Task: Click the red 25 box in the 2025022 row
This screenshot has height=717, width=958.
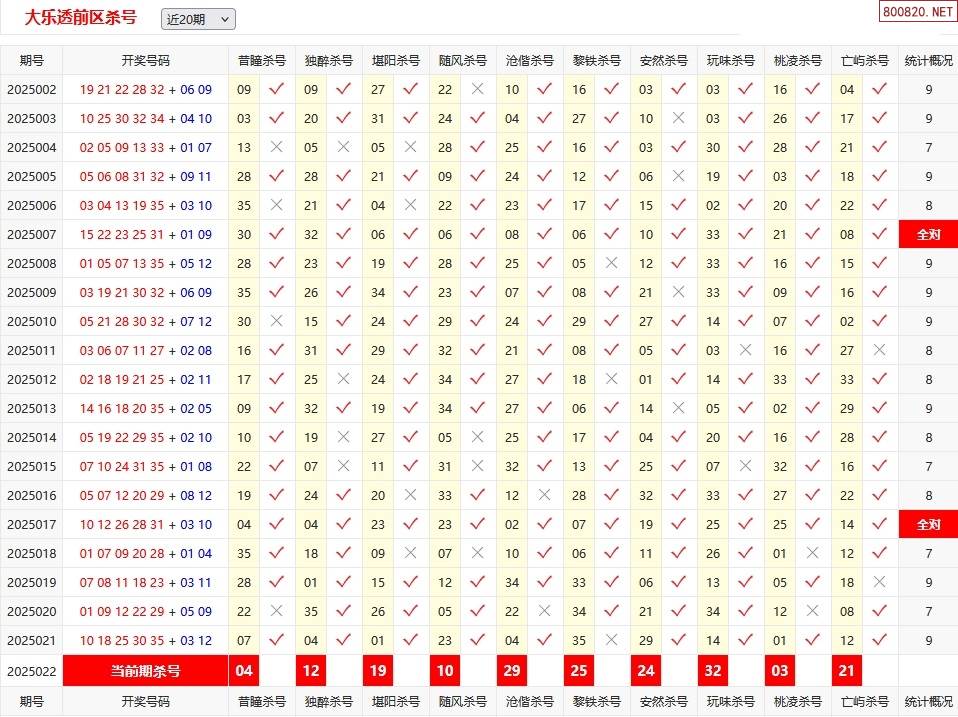Action: (579, 671)
